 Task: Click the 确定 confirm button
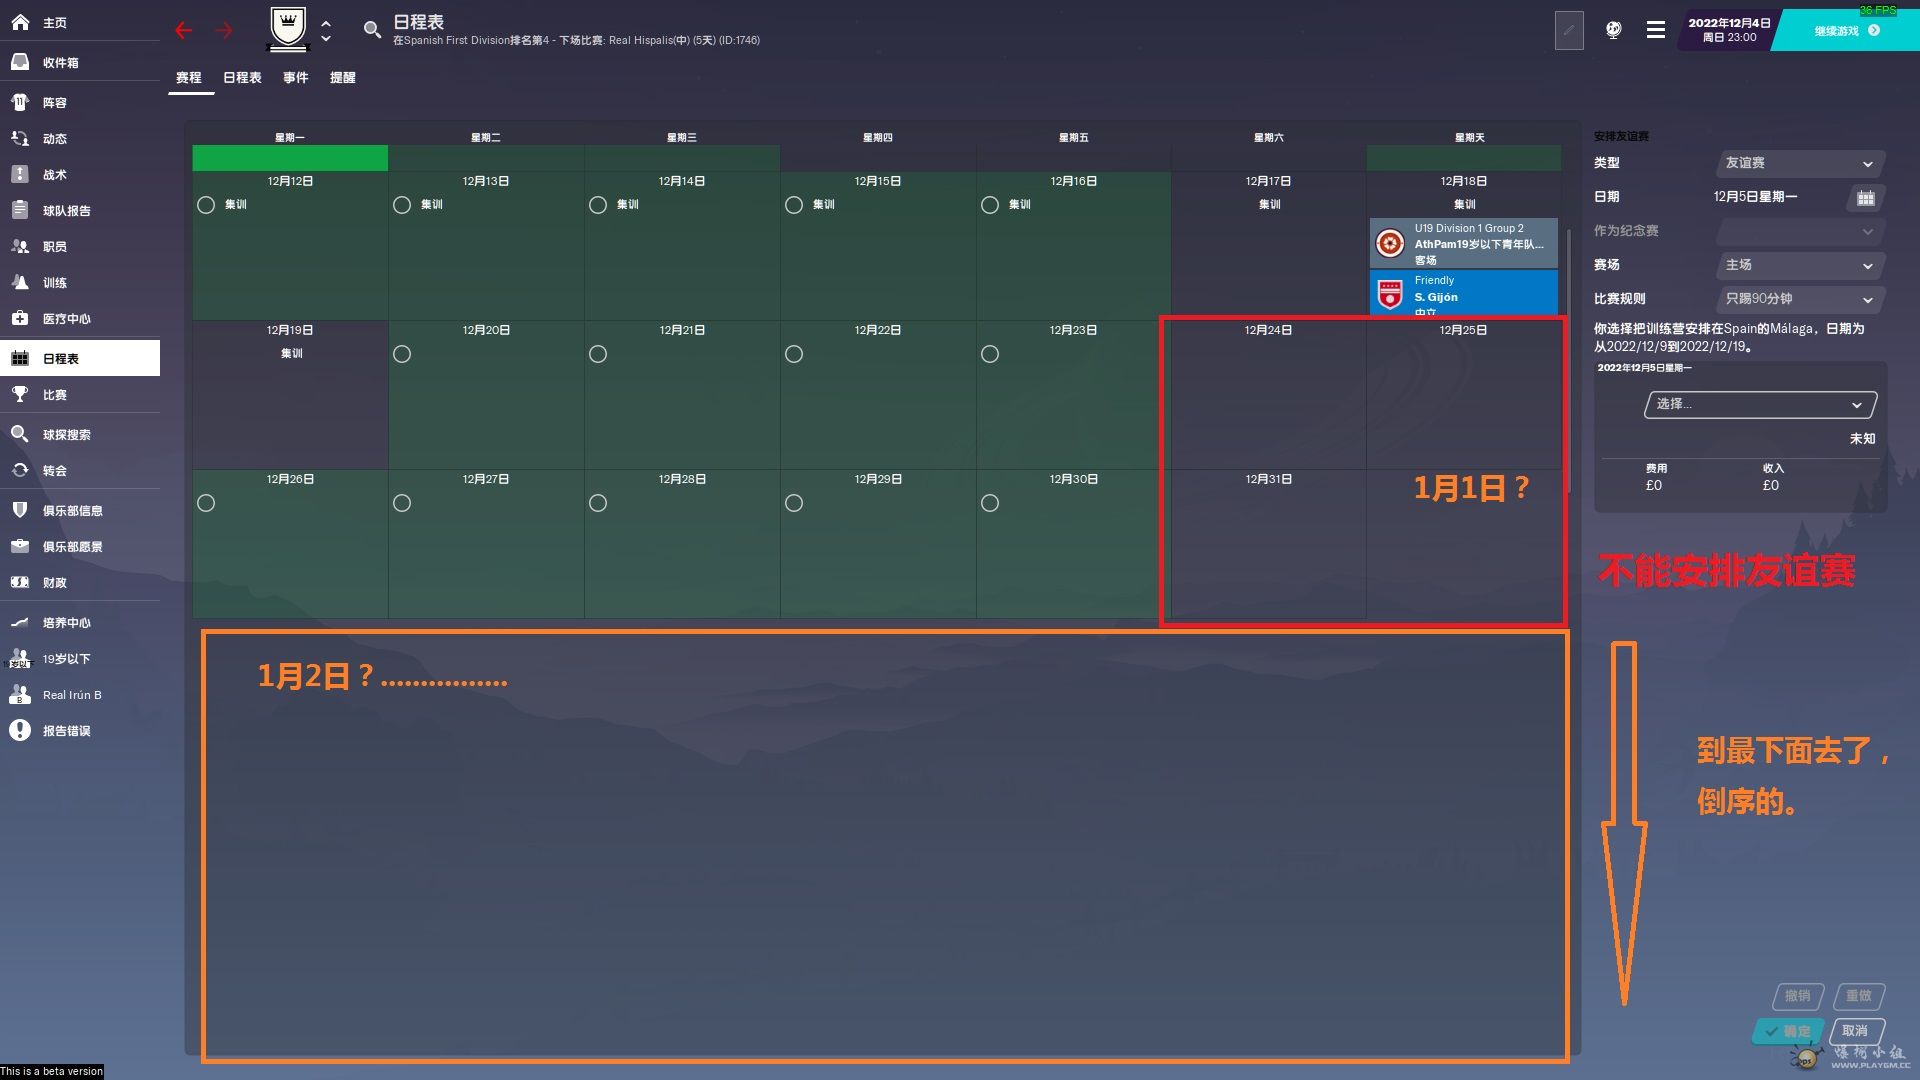[x=1787, y=1031]
